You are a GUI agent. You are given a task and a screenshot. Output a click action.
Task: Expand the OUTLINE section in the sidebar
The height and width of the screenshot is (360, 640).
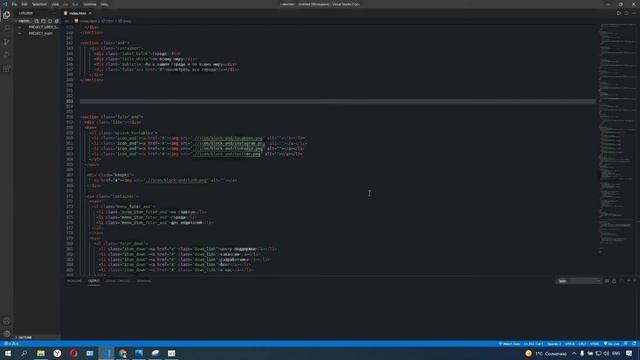coord(24,338)
